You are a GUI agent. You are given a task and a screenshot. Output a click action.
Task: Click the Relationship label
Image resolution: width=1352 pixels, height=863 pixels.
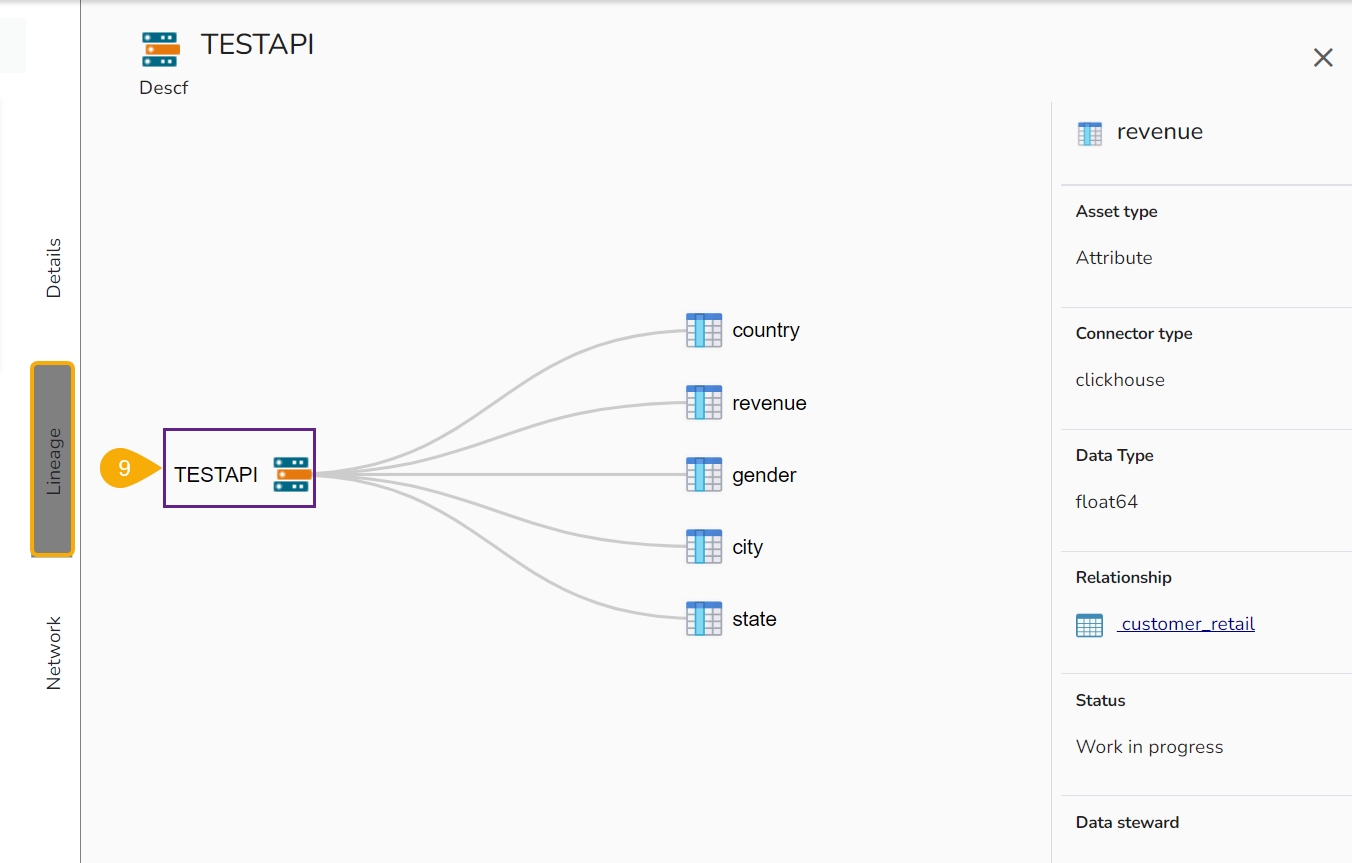tap(1124, 578)
